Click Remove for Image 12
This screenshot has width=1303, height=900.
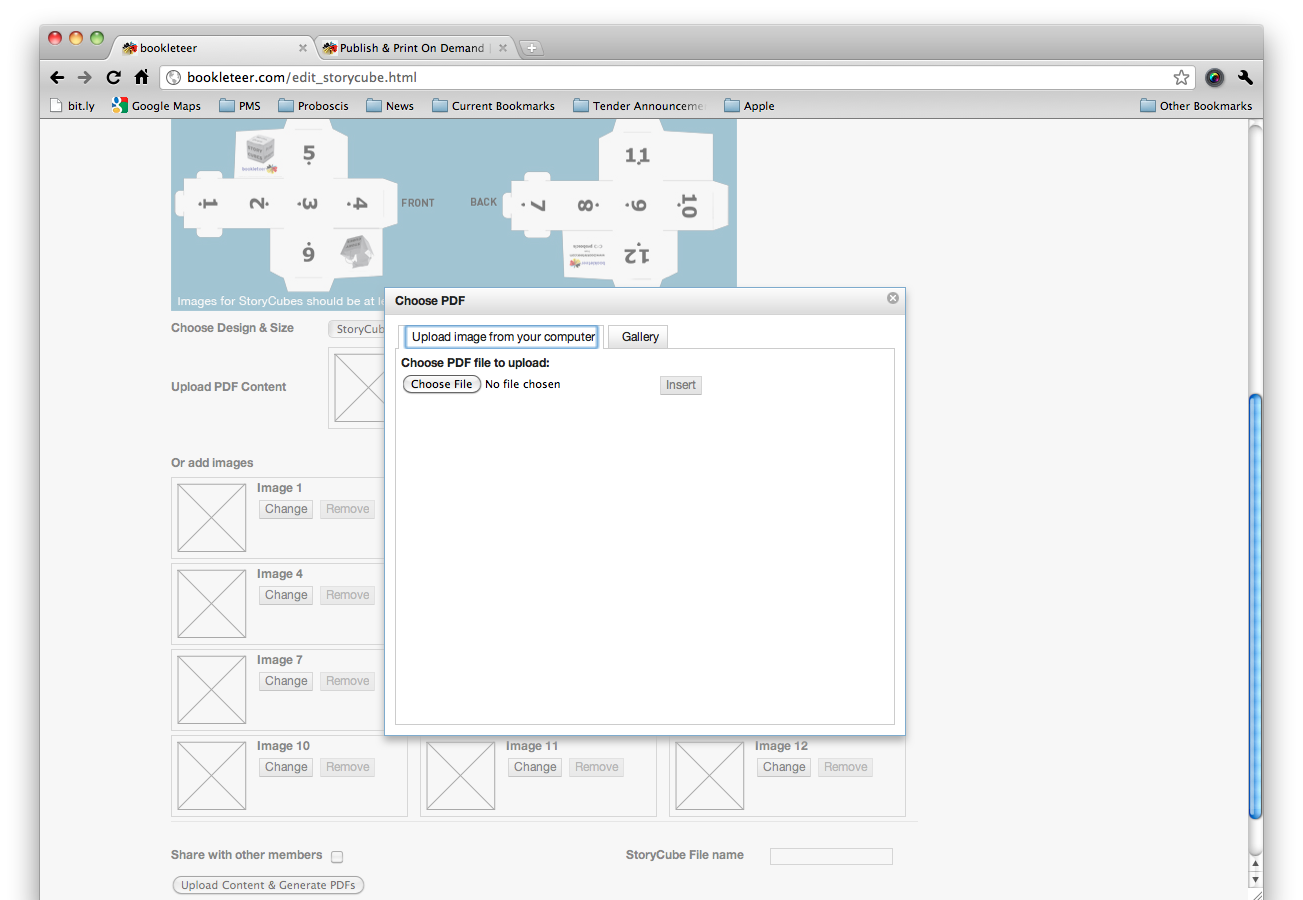coord(846,767)
